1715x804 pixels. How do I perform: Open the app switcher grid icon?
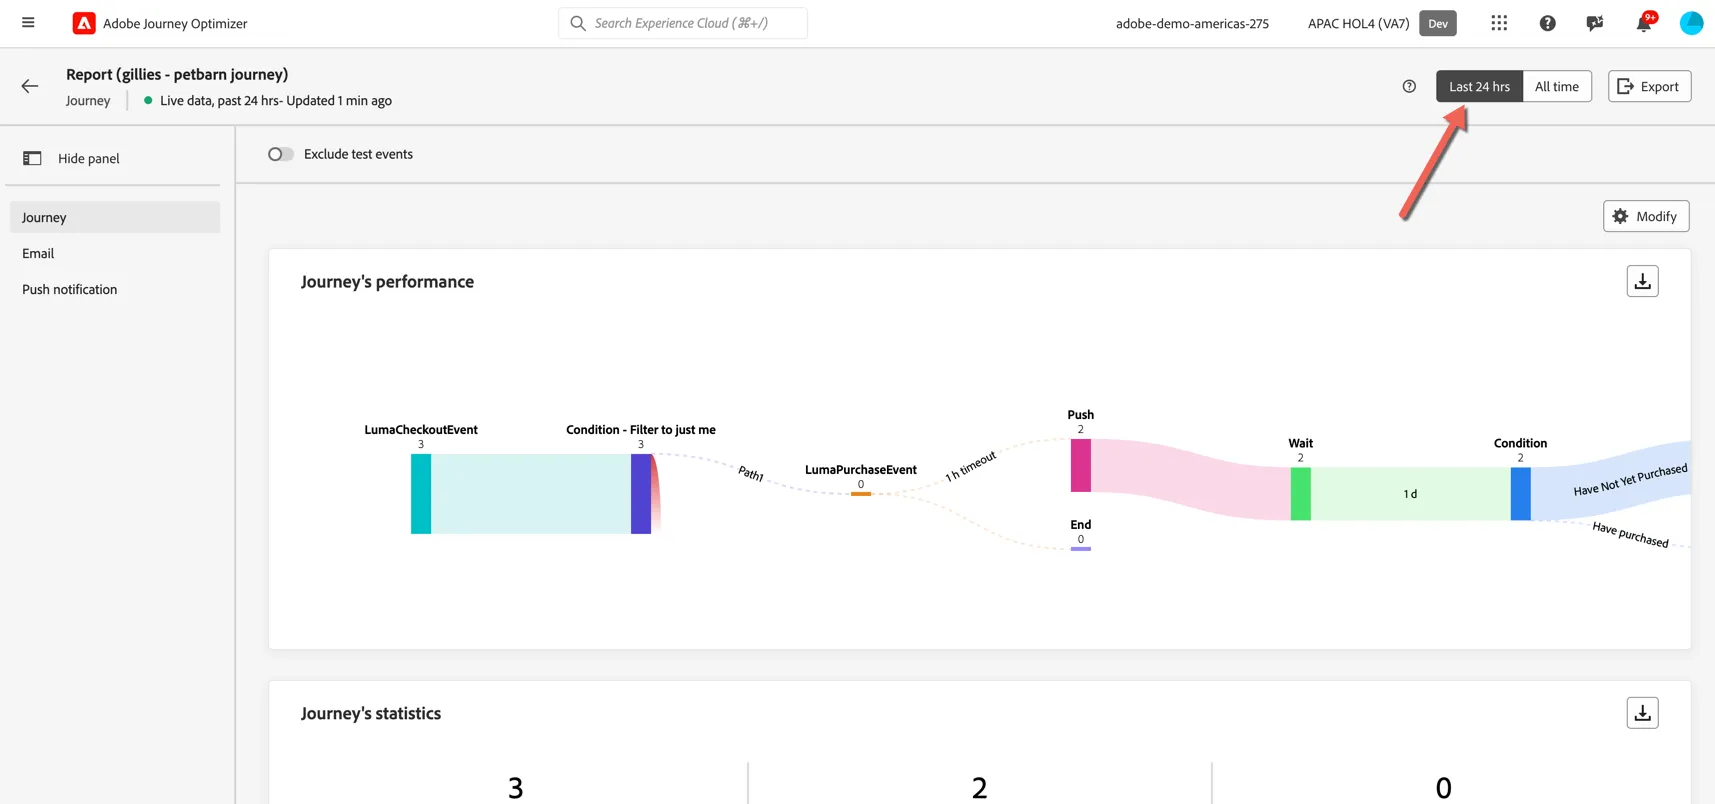pyautogui.click(x=1498, y=23)
